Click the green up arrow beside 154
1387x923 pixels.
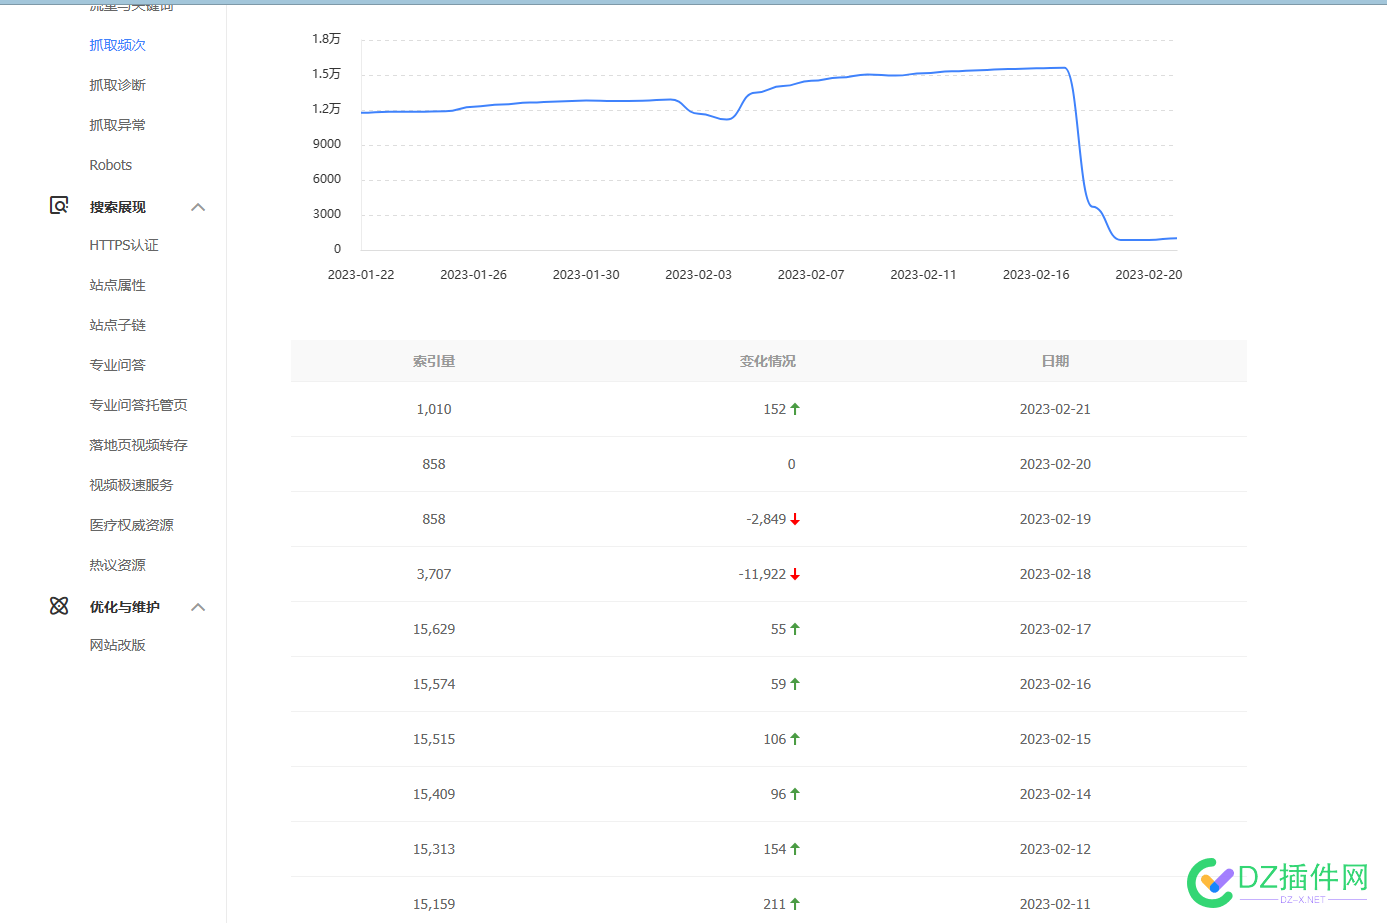795,849
